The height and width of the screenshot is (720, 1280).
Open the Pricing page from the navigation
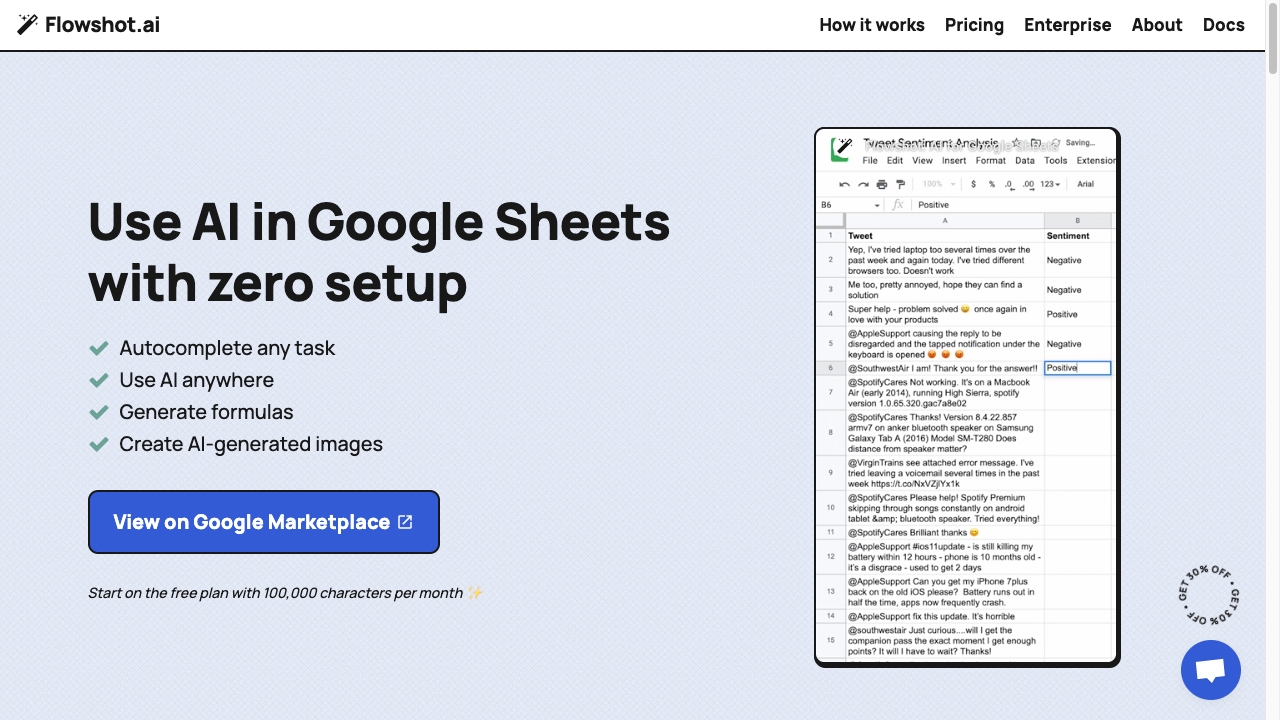point(974,25)
